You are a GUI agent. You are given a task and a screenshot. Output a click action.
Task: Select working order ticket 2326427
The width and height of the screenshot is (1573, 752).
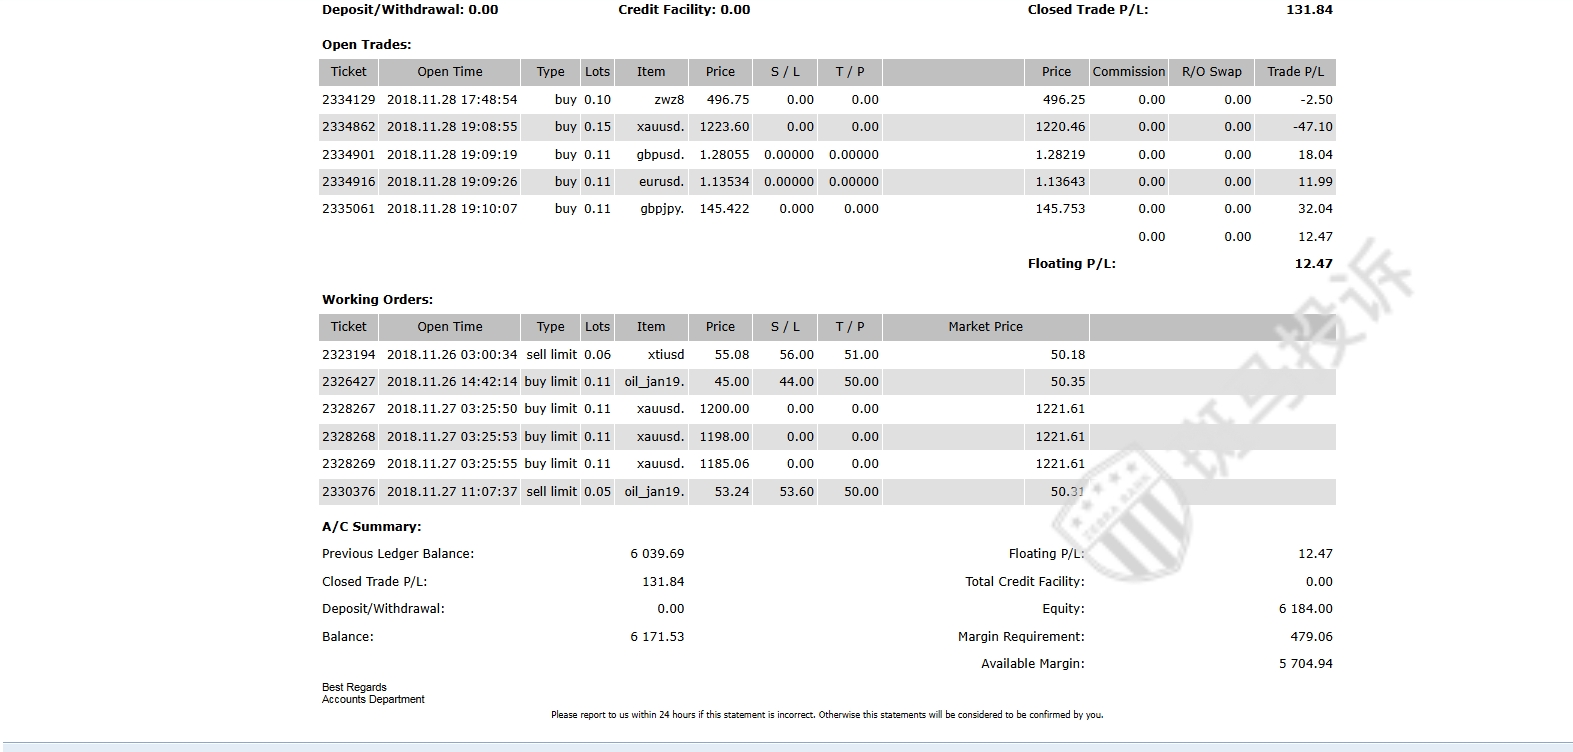tap(348, 382)
